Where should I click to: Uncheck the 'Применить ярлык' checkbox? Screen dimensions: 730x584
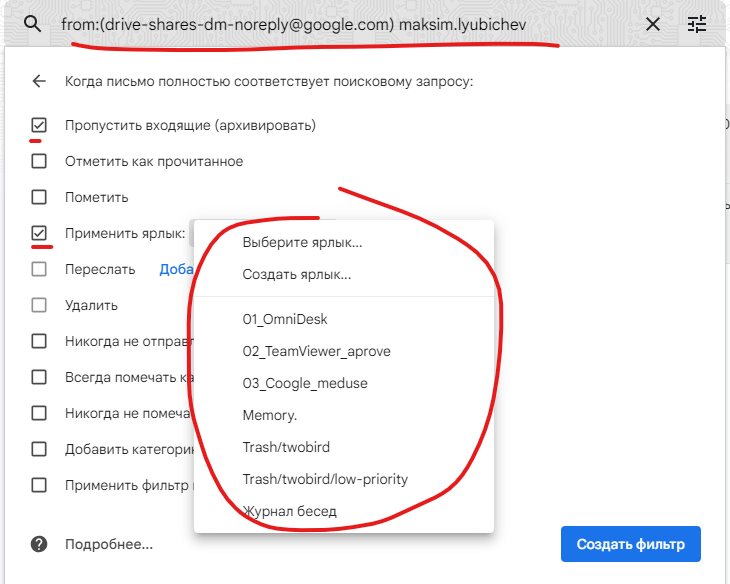click(x=39, y=233)
